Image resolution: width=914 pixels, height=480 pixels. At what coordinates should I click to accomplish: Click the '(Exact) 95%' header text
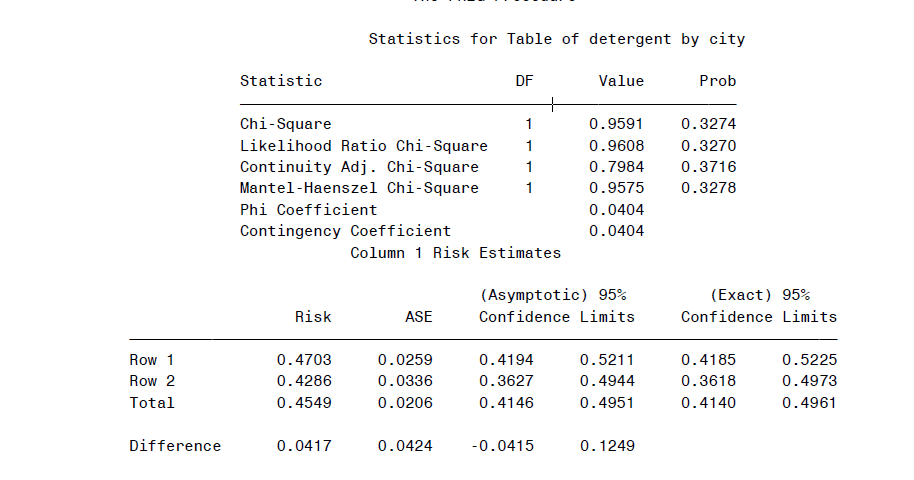pos(759,295)
